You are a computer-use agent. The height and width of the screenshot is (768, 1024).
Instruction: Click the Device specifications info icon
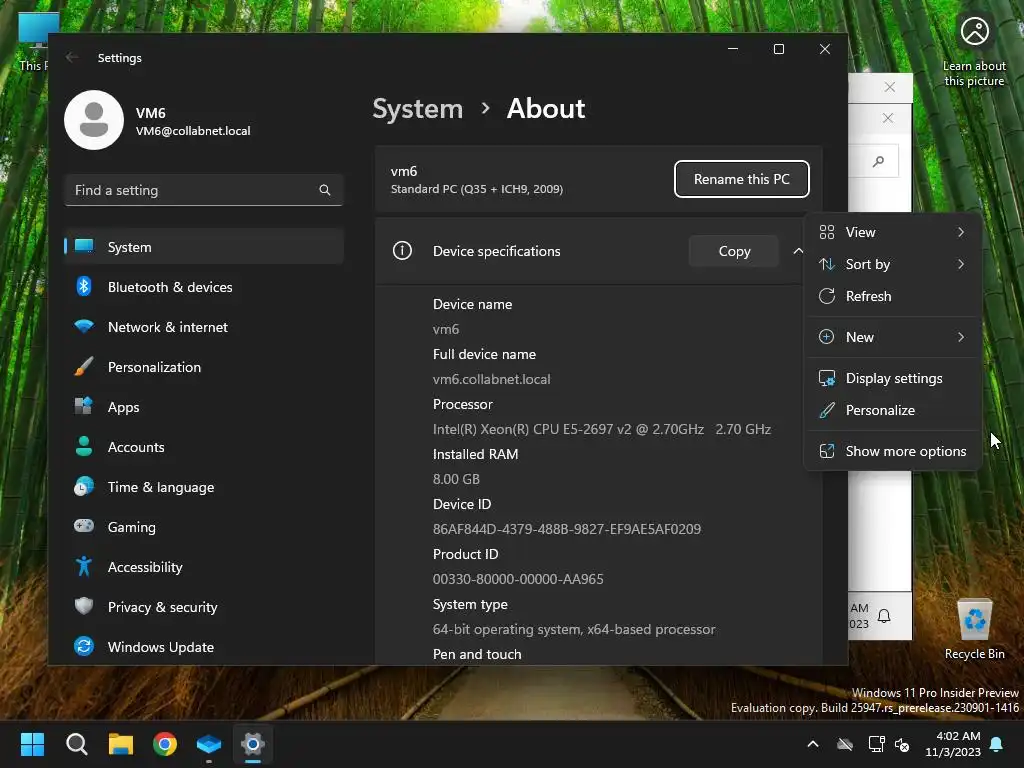click(x=402, y=251)
